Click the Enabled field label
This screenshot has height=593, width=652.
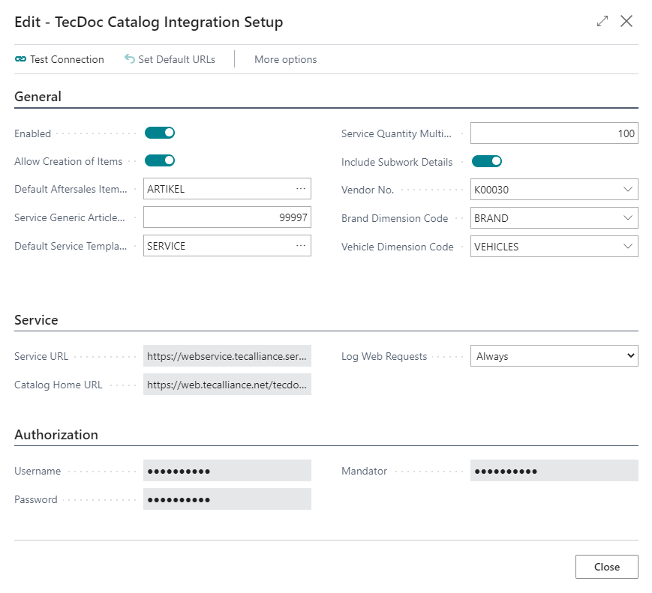click(x=32, y=133)
